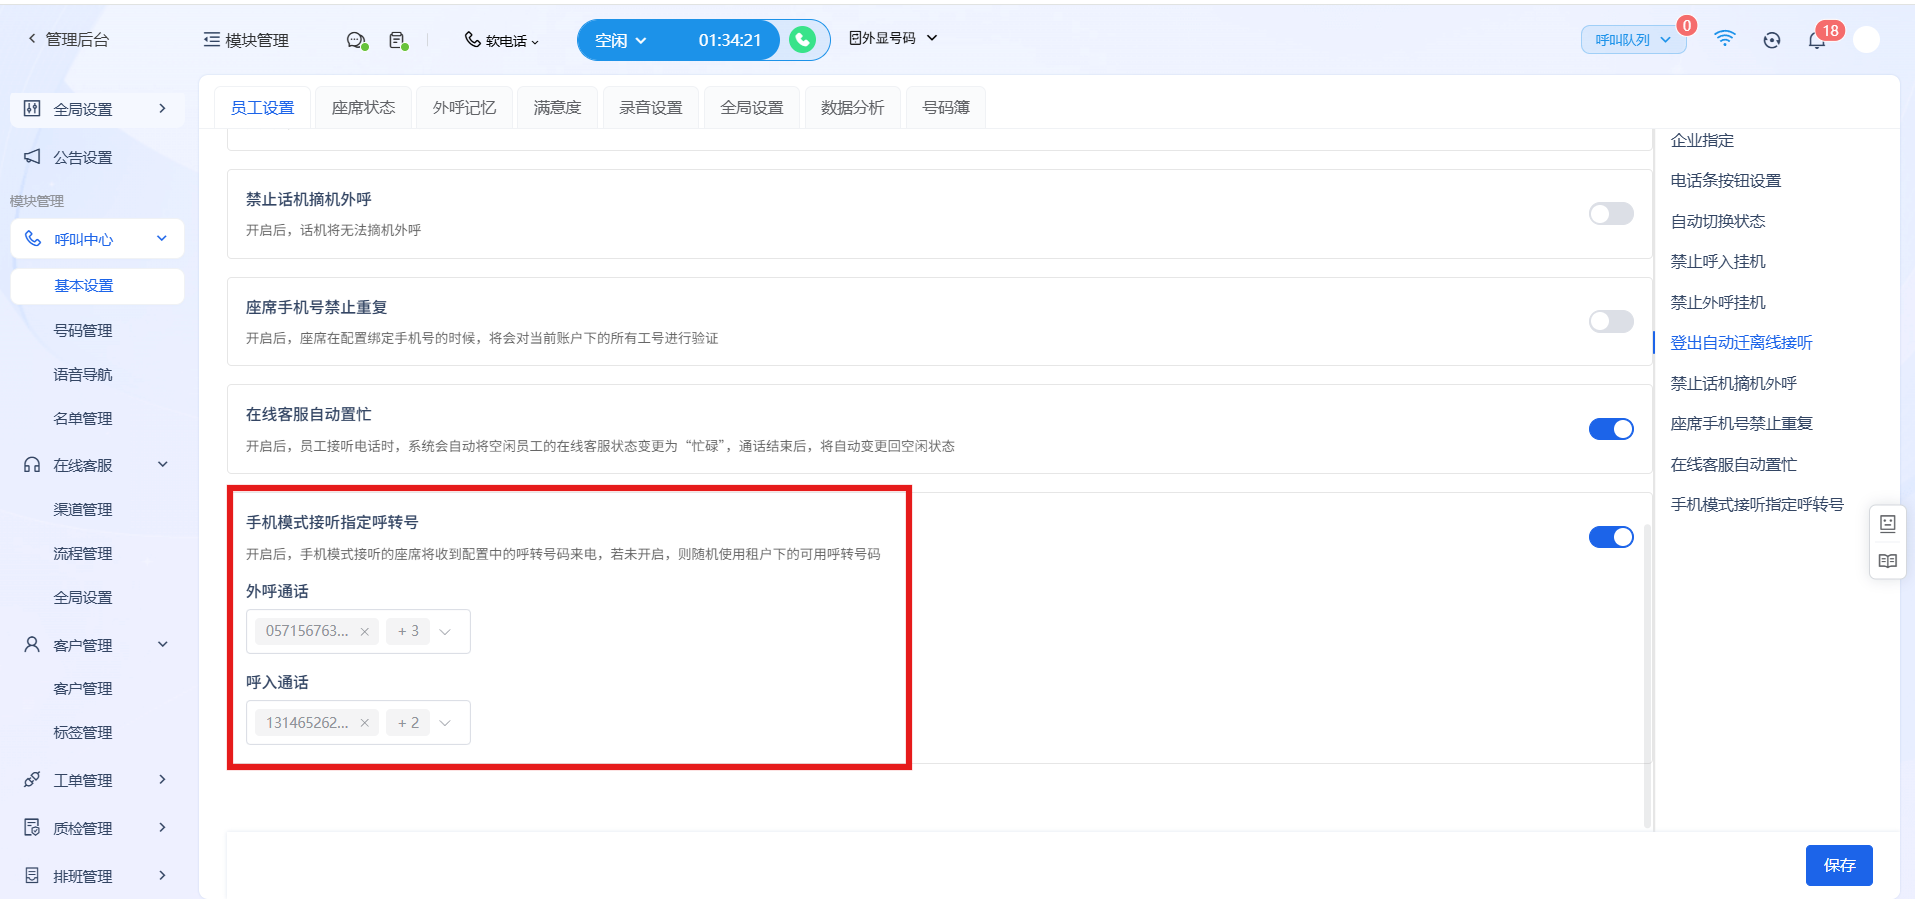Screen dimensions: 1915x899
Task: Switch to the 全局设置 tab
Action: pos(752,108)
